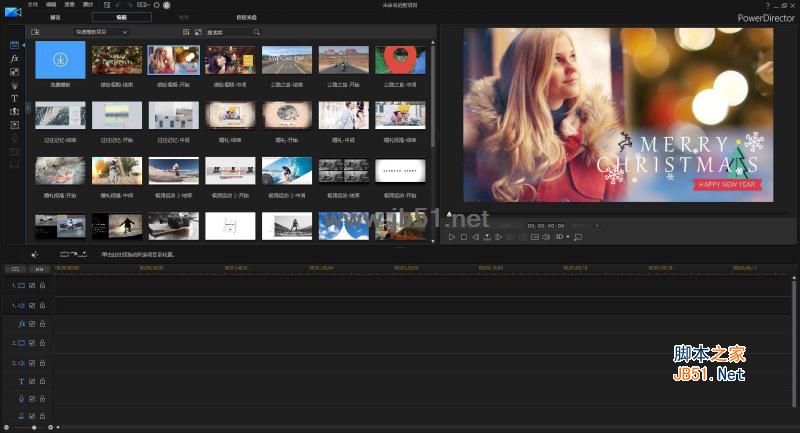Open the library category dropdown
Image resolution: width=800 pixels, height=433 pixels.
(101, 32)
